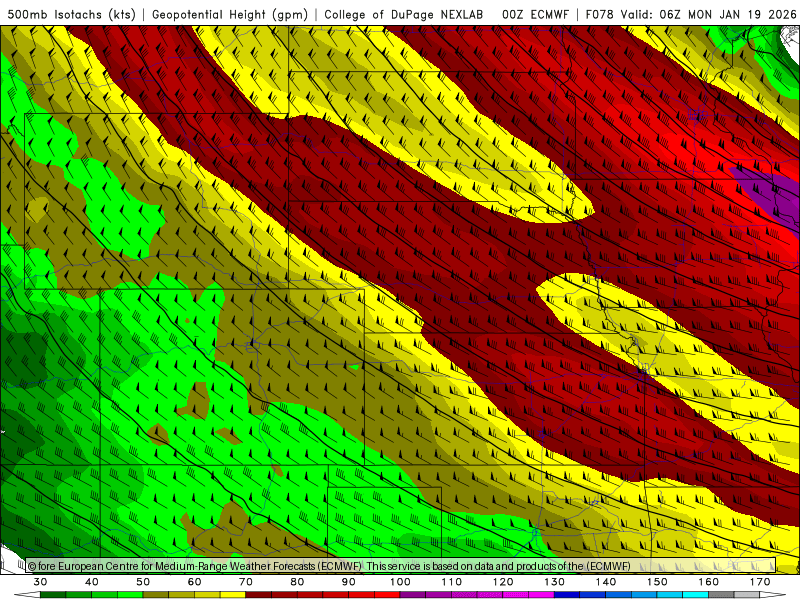
Task: Click the 'Geopotential Height (gpm)' header label
Action: click(x=230, y=15)
